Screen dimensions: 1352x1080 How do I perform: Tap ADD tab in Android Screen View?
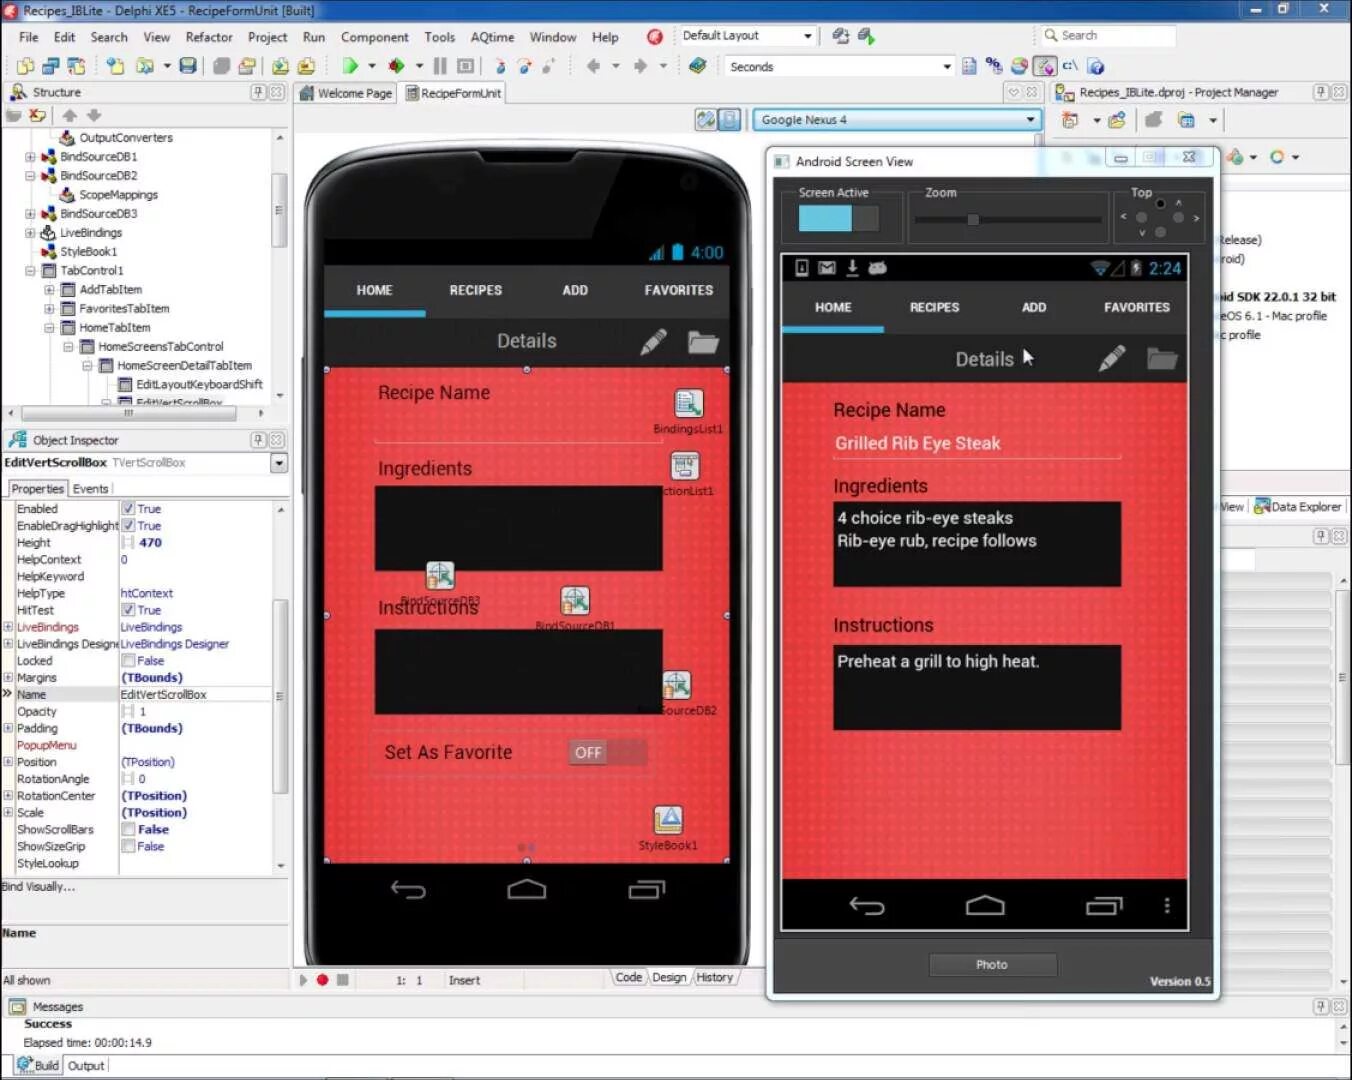tap(1034, 307)
